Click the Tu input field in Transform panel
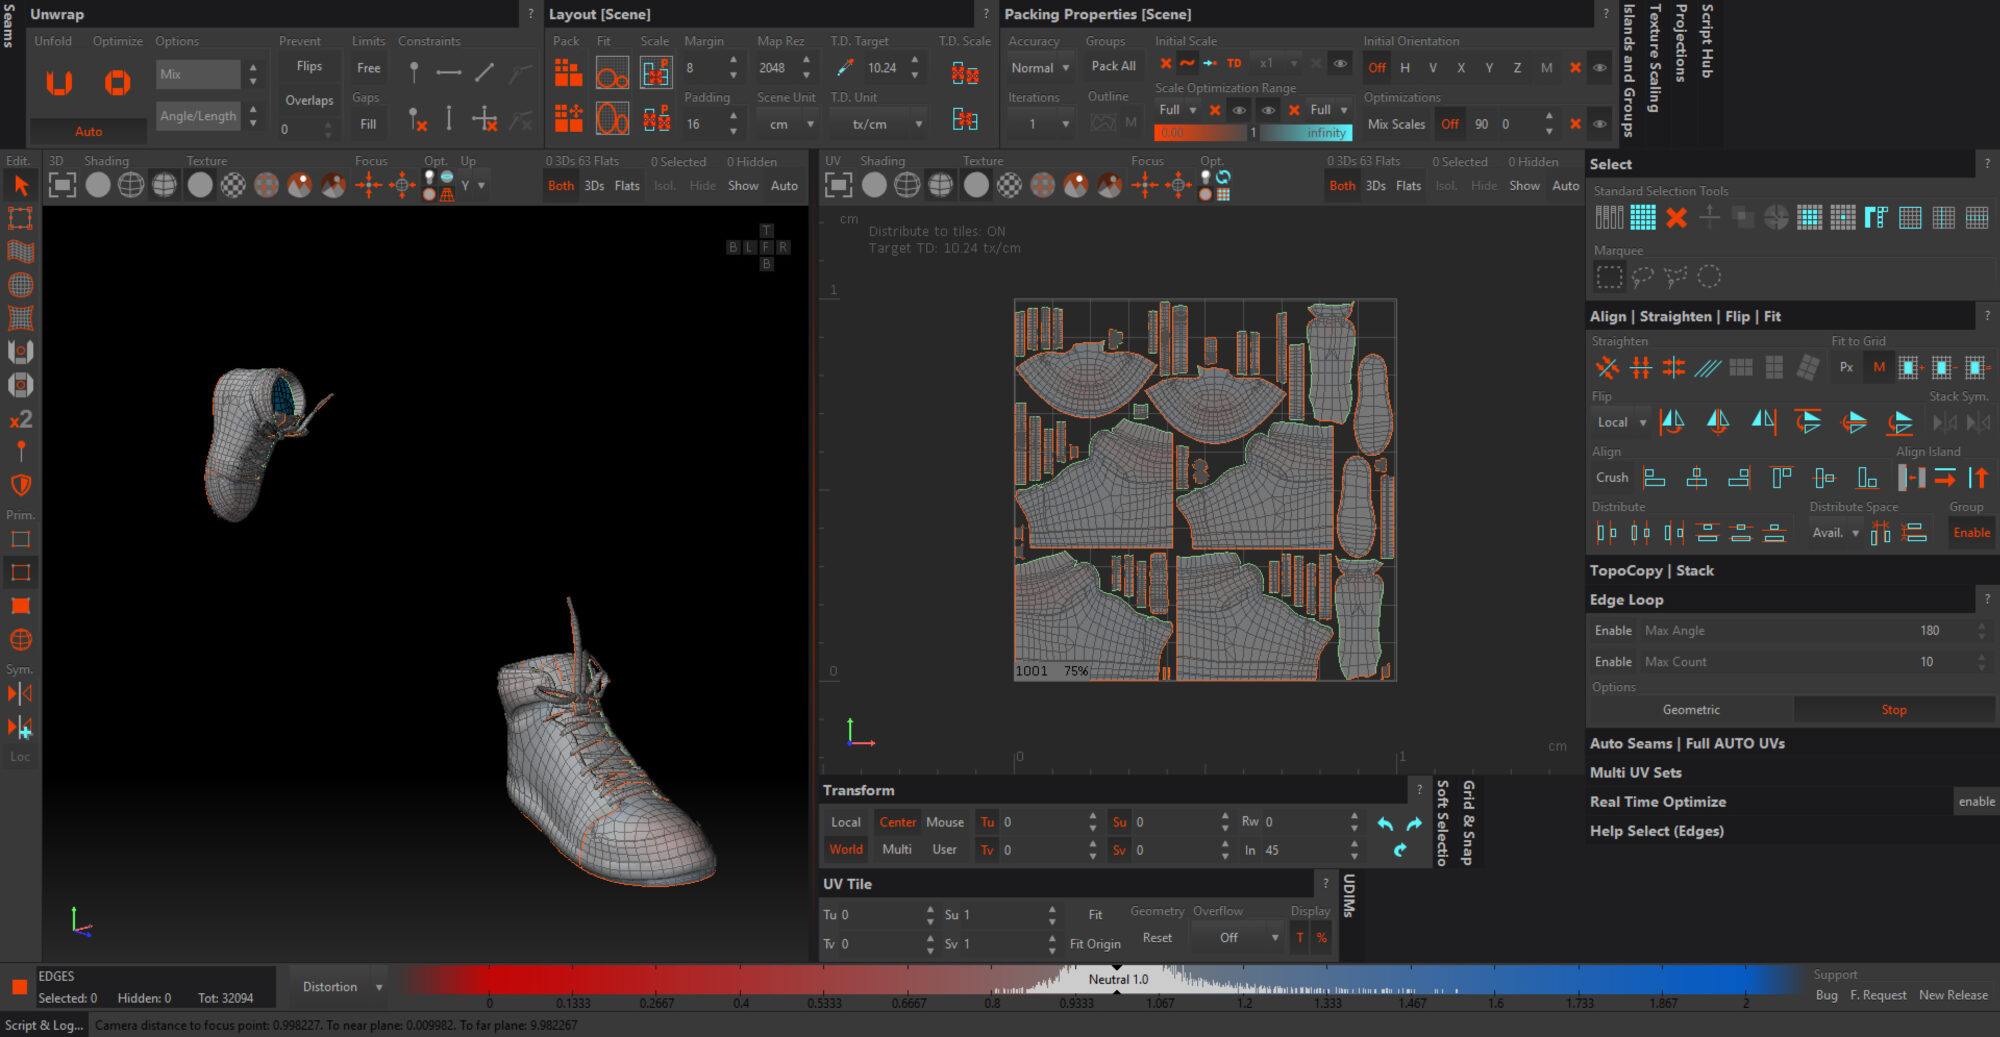 [x=1040, y=822]
